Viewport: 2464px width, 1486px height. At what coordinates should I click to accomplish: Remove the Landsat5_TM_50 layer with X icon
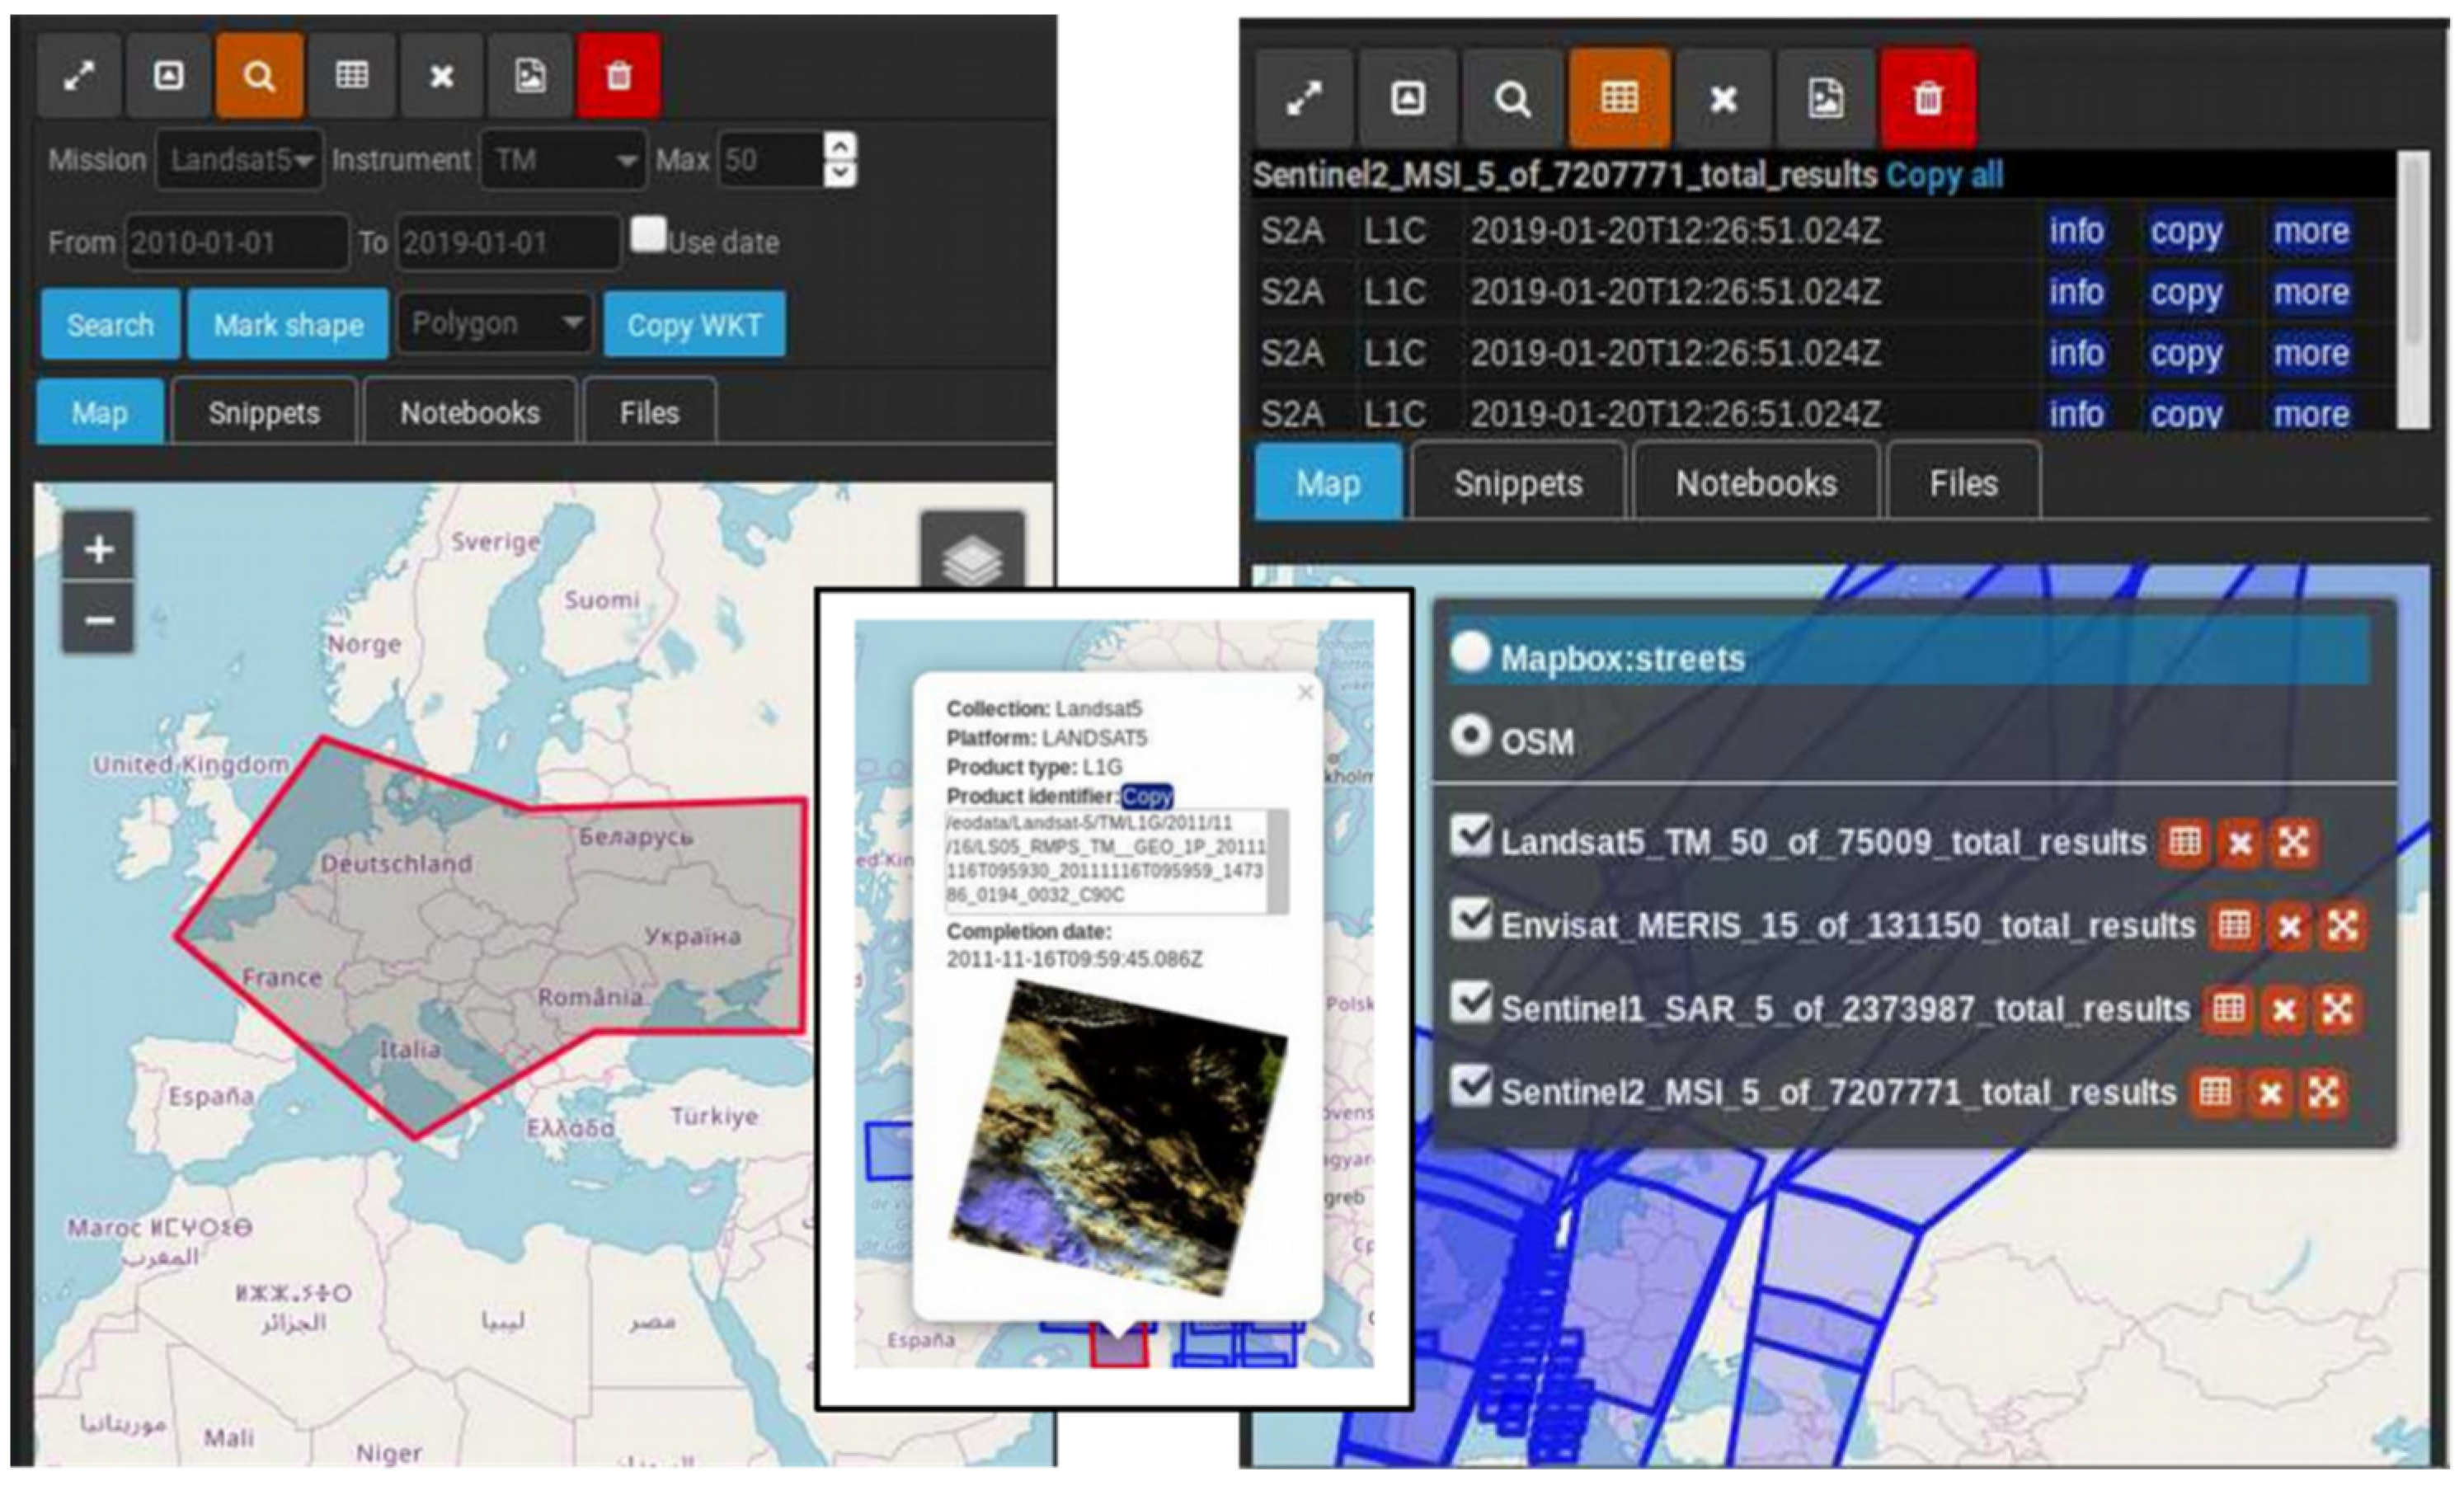(x=2240, y=842)
